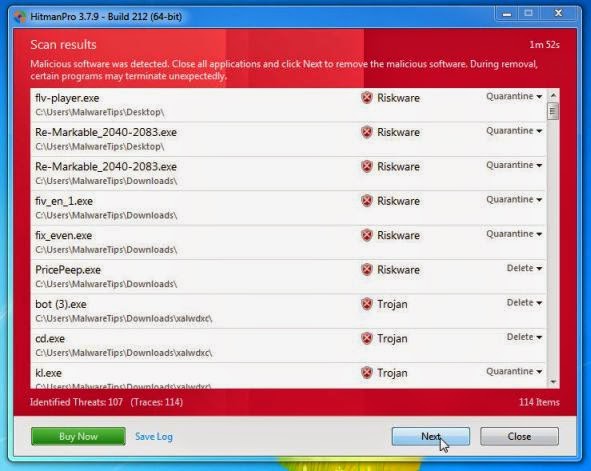591x471 pixels.
Task: Click Next to remove the malicious software
Action: point(430,436)
